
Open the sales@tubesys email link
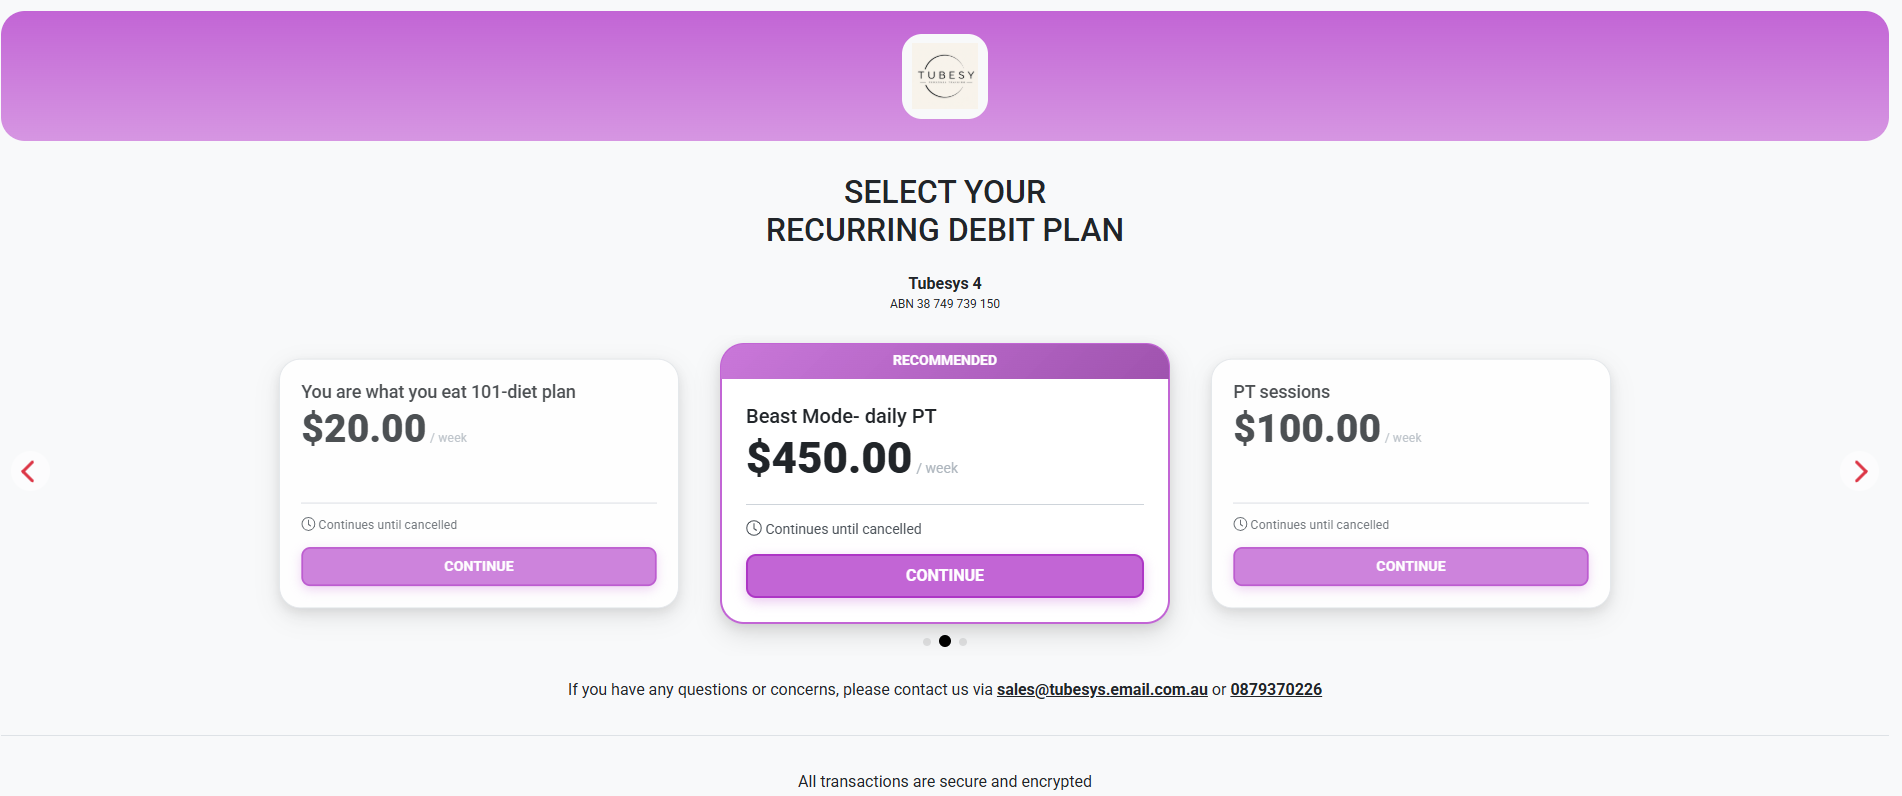click(x=1102, y=689)
